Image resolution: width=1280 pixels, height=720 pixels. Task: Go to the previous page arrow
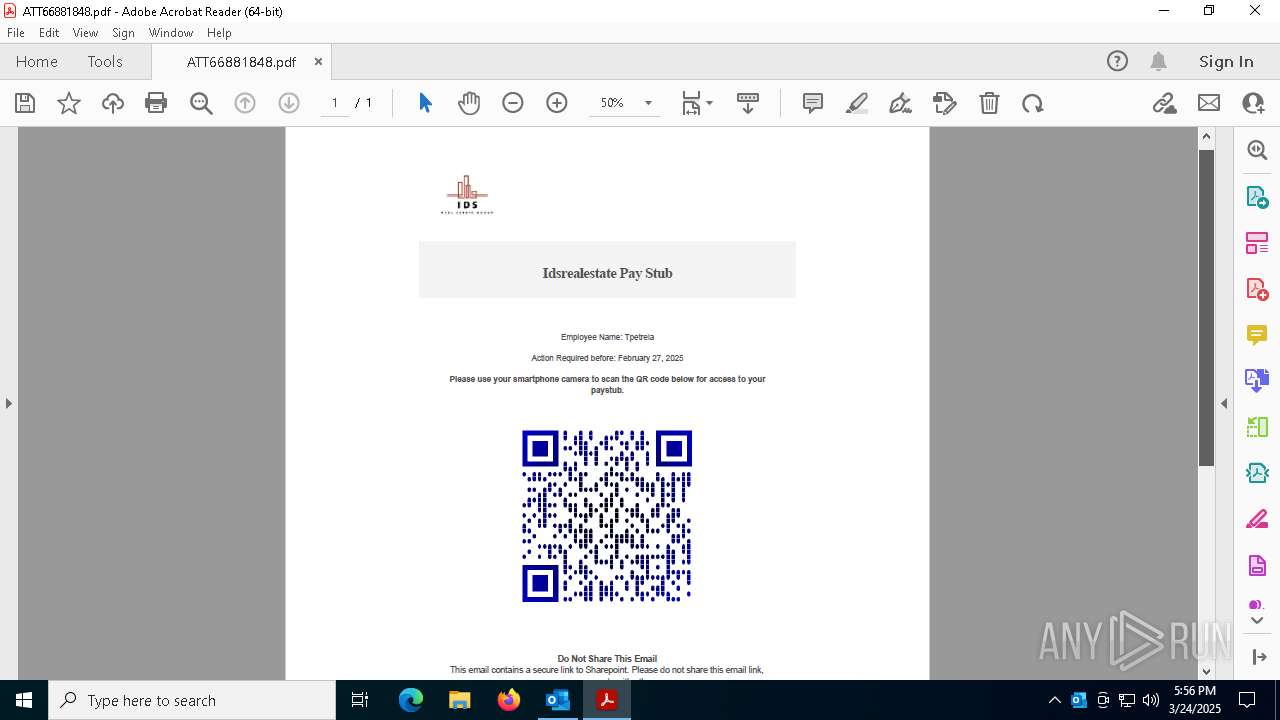coord(245,103)
